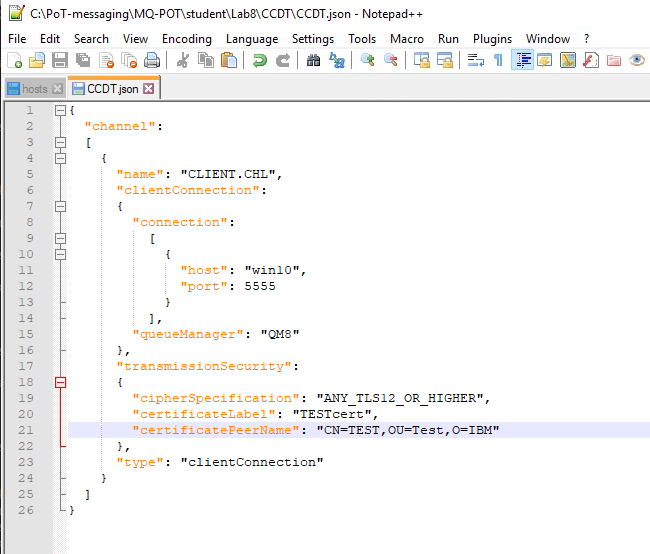Click the "CLIENT.CHL" name value
The height and width of the screenshot is (554, 650).
click(228, 174)
